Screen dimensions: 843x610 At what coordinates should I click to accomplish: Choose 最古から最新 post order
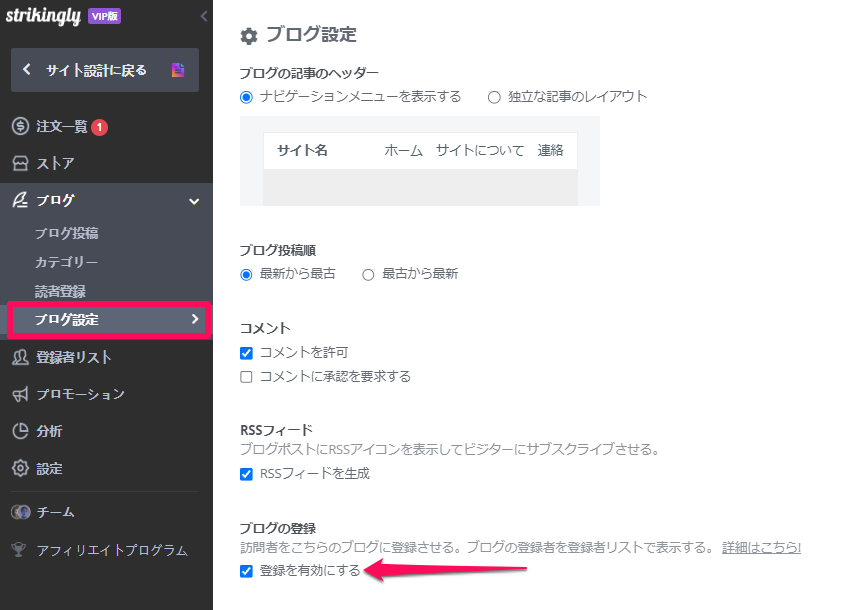coord(368,275)
